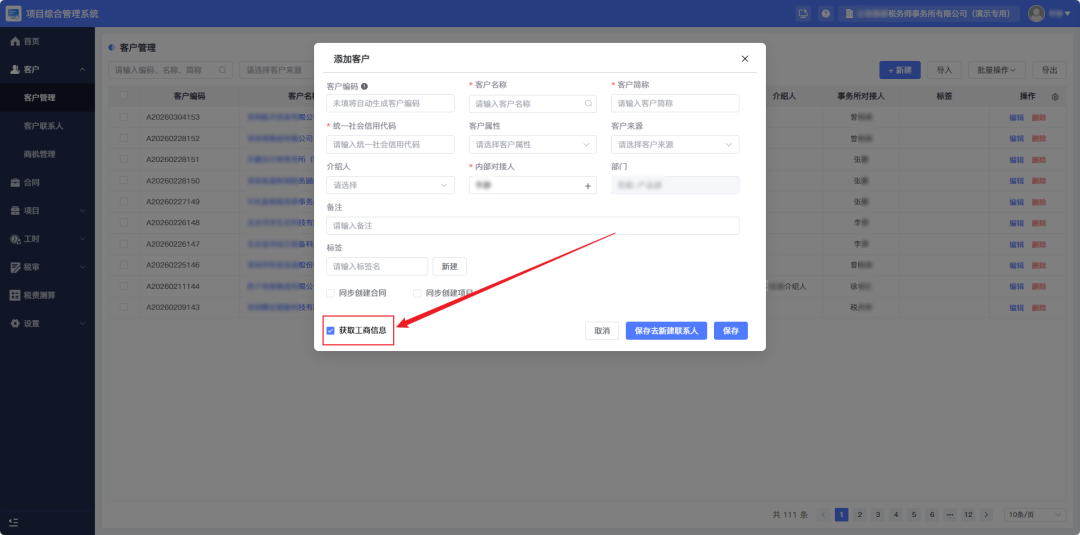This screenshot has height=535, width=1080.
Task: Expand the 税审 sidebar menu
Action: (47, 267)
